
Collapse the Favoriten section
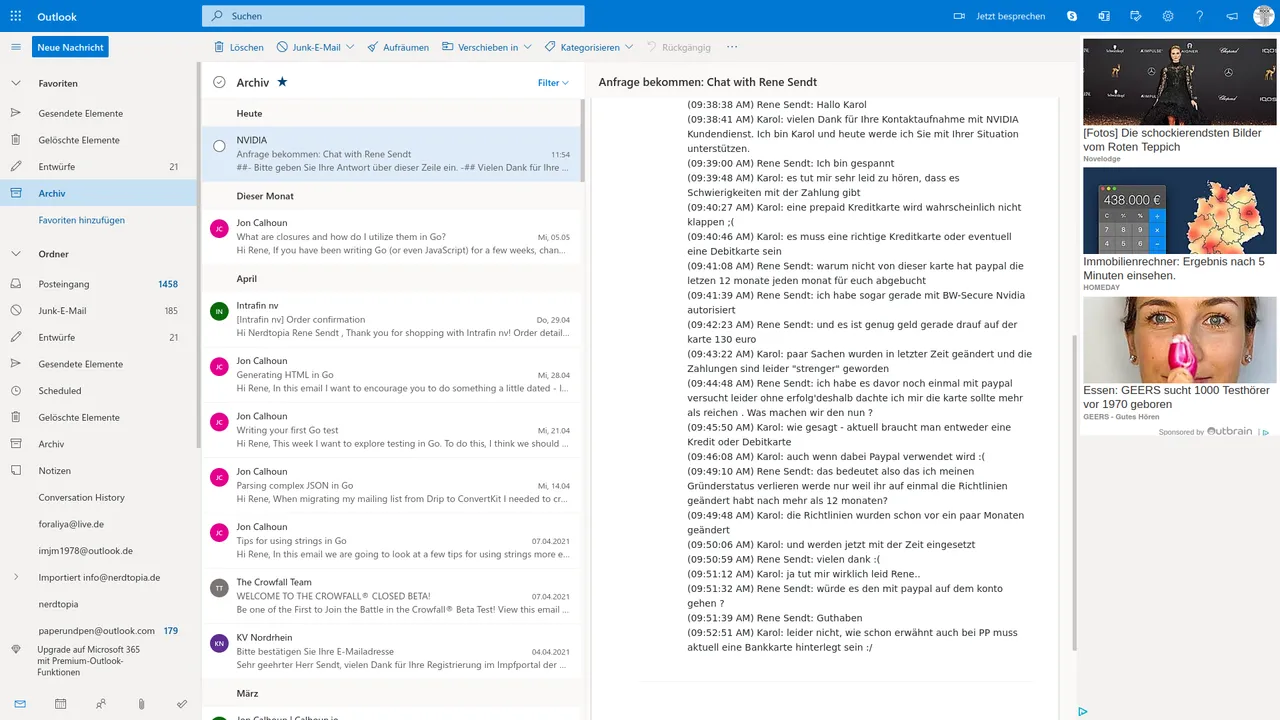(x=16, y=83)
